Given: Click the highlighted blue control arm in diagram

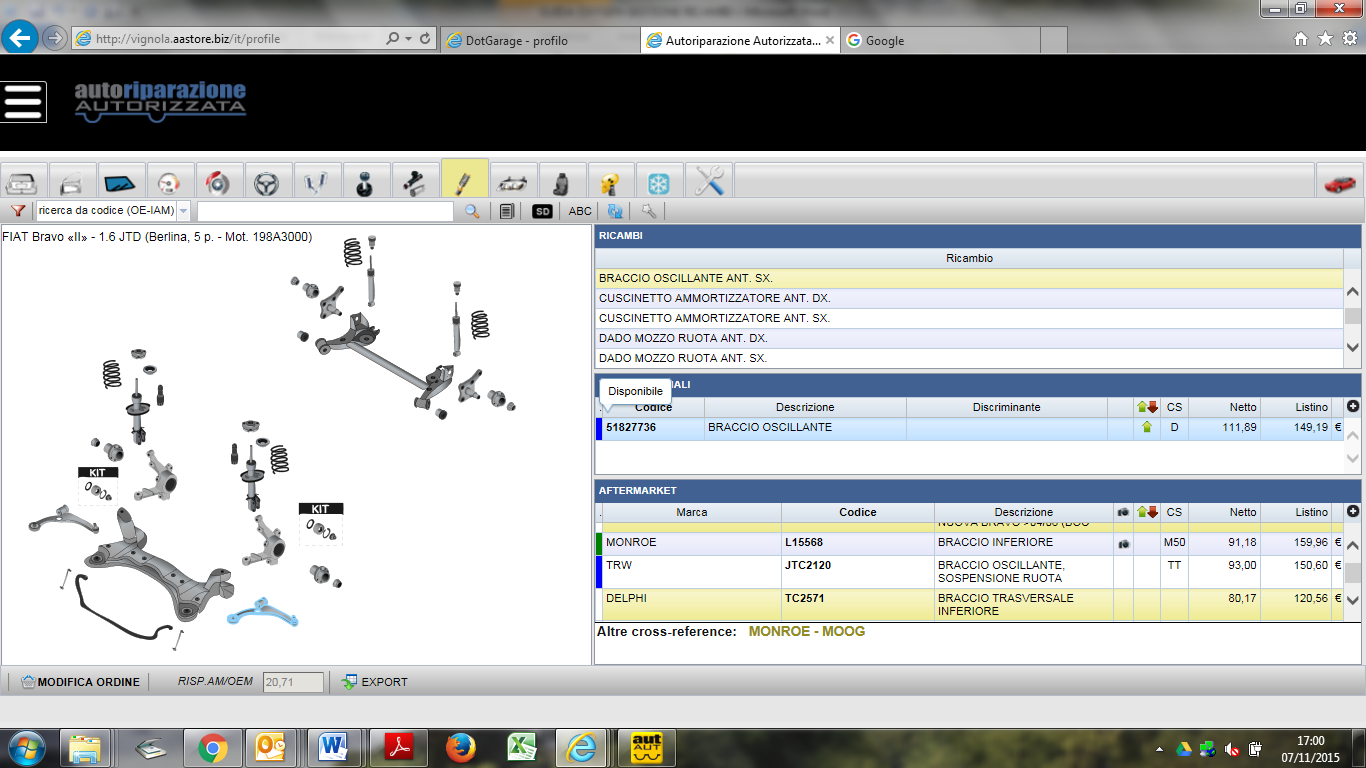Looking at the screenshot, I should (264, 612).
